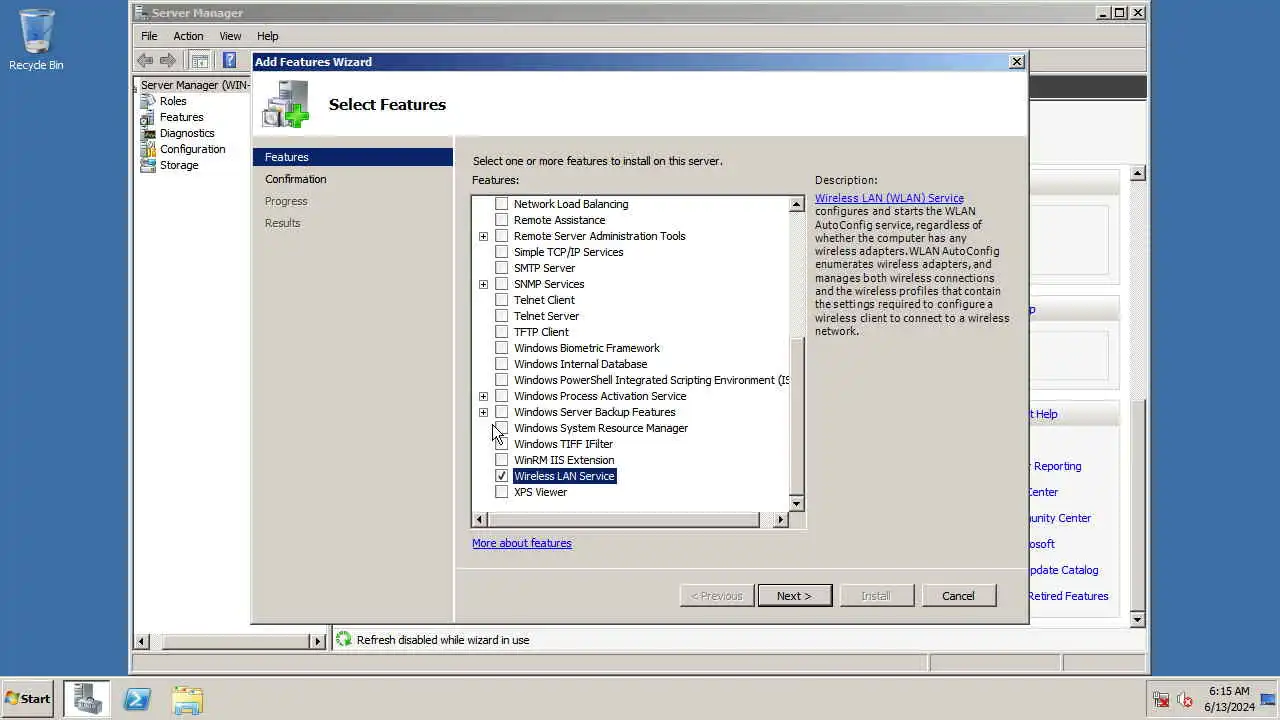Open the Help menu
This screenshot has width=1280, height=720.
point(267,36)
